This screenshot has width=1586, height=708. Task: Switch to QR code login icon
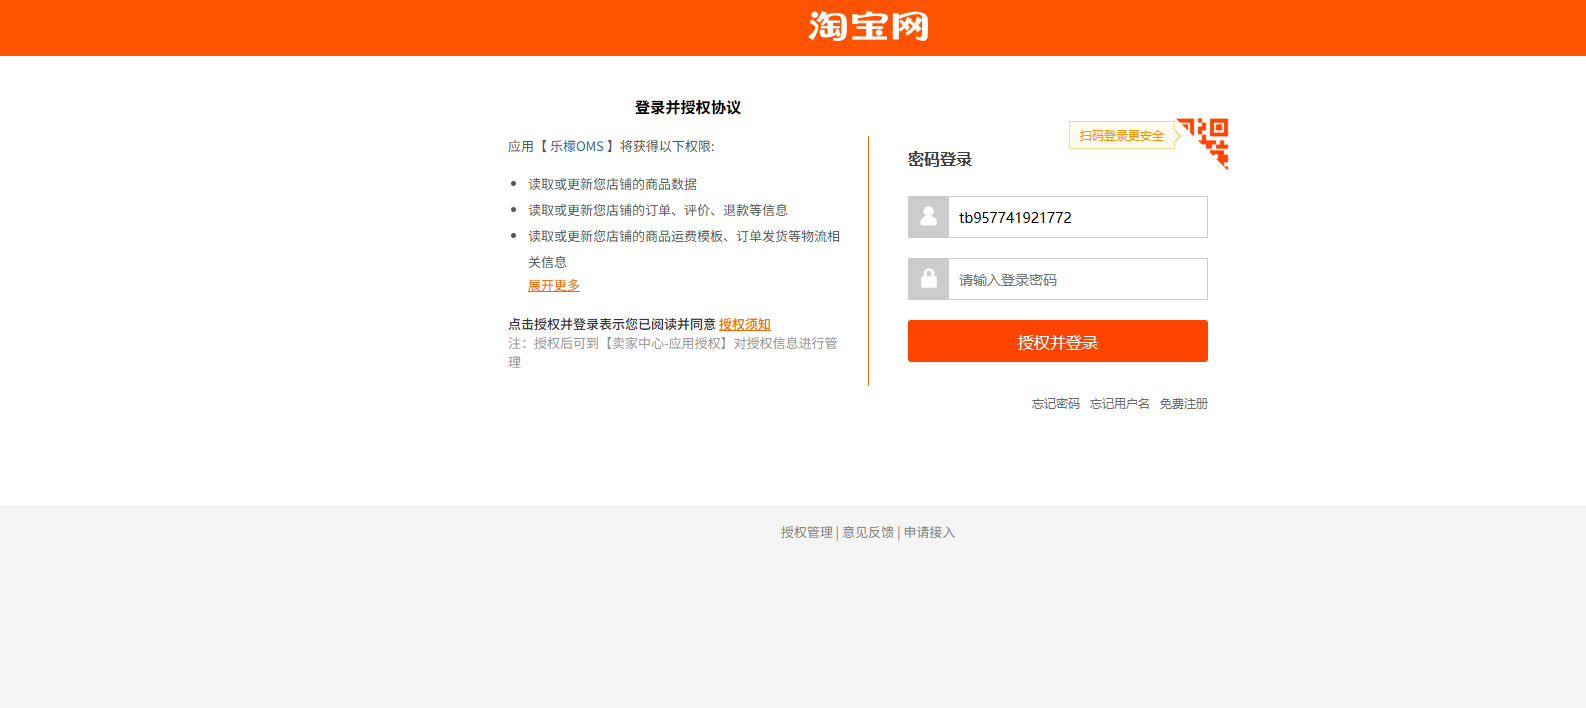[1203, 143]
